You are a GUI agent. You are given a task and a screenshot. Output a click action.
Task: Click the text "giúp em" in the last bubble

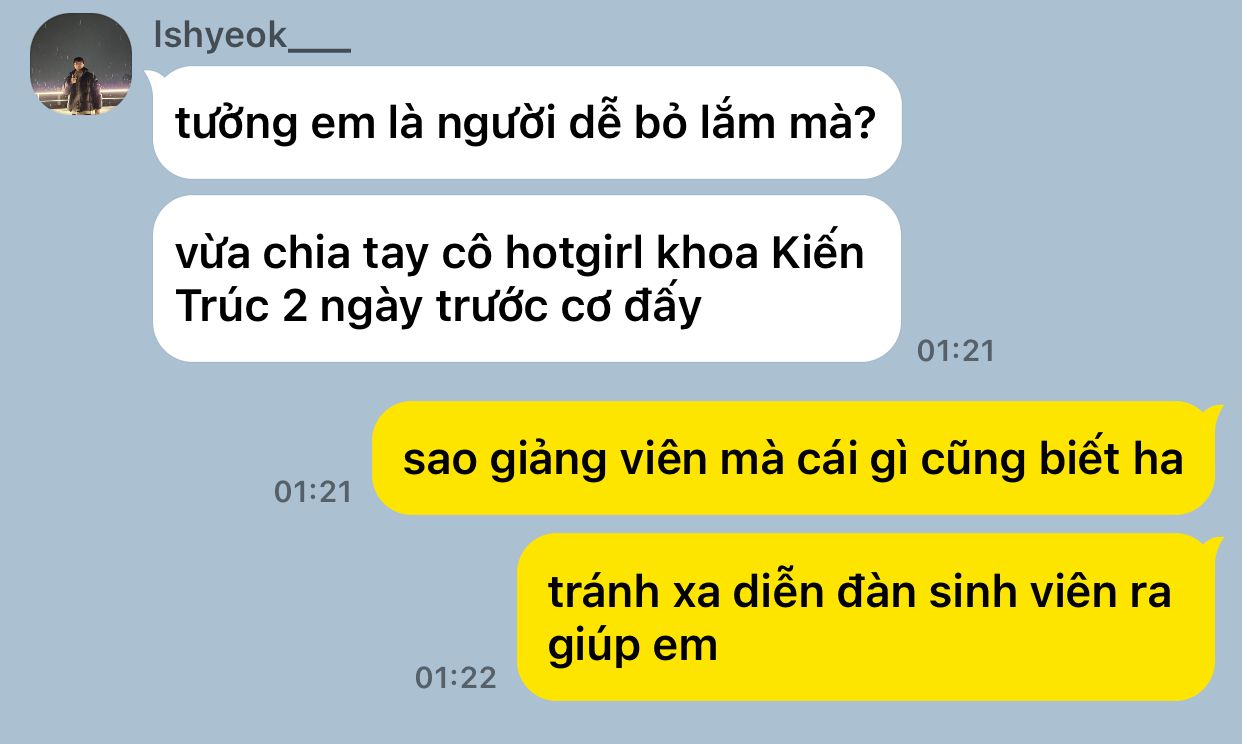(x=633, y=646)
